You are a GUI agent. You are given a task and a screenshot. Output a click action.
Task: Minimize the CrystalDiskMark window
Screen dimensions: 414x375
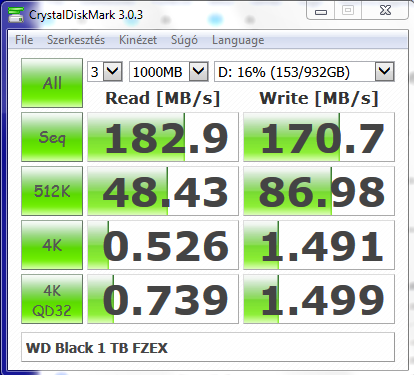(321, 11)
